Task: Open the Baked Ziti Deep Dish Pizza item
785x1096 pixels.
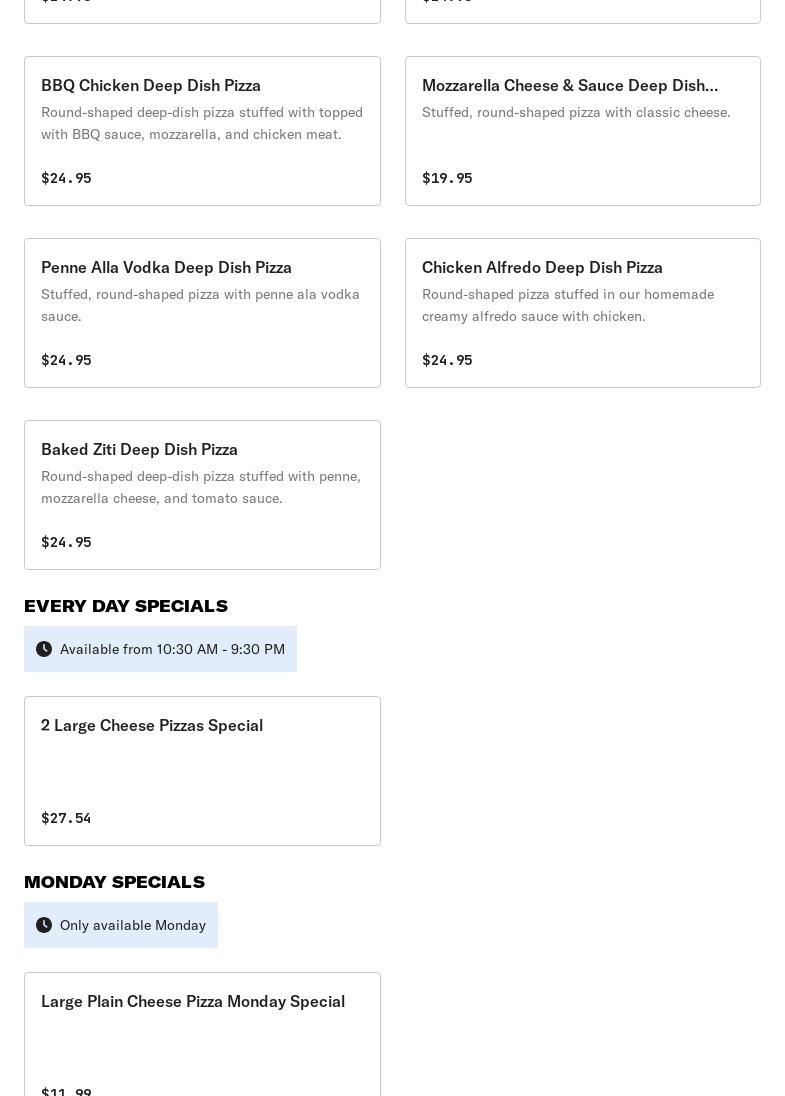Action: [x=139, y=450]
